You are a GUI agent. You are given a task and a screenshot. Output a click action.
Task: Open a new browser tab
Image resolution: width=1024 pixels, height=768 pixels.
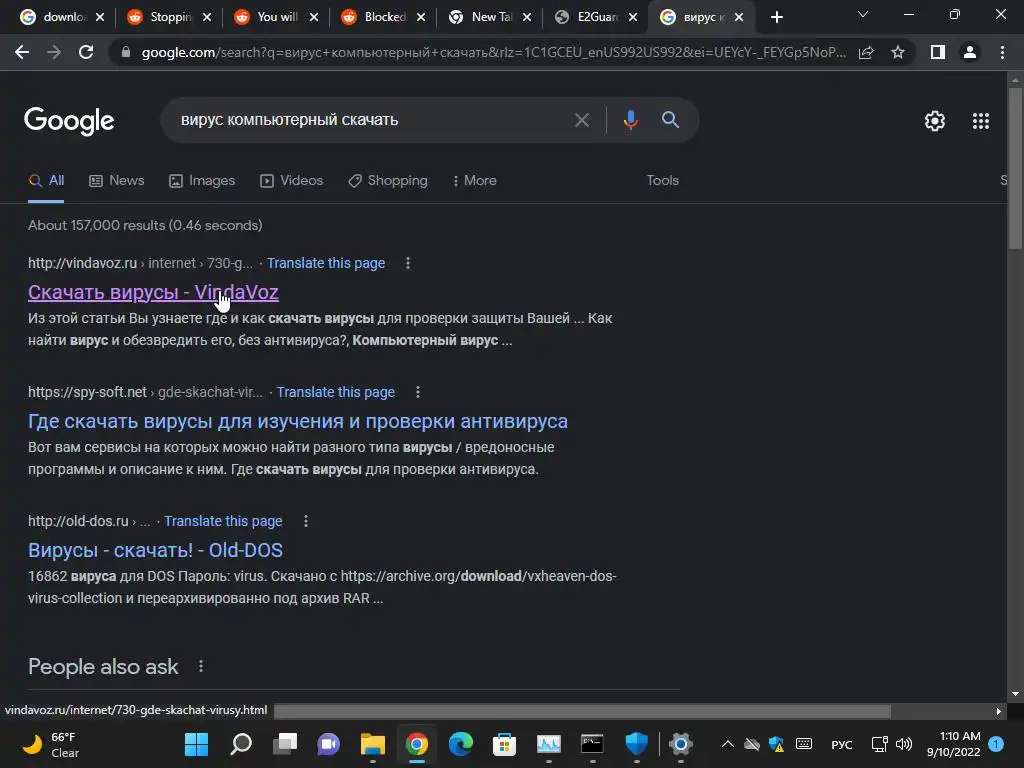click(x=776, y=17)
